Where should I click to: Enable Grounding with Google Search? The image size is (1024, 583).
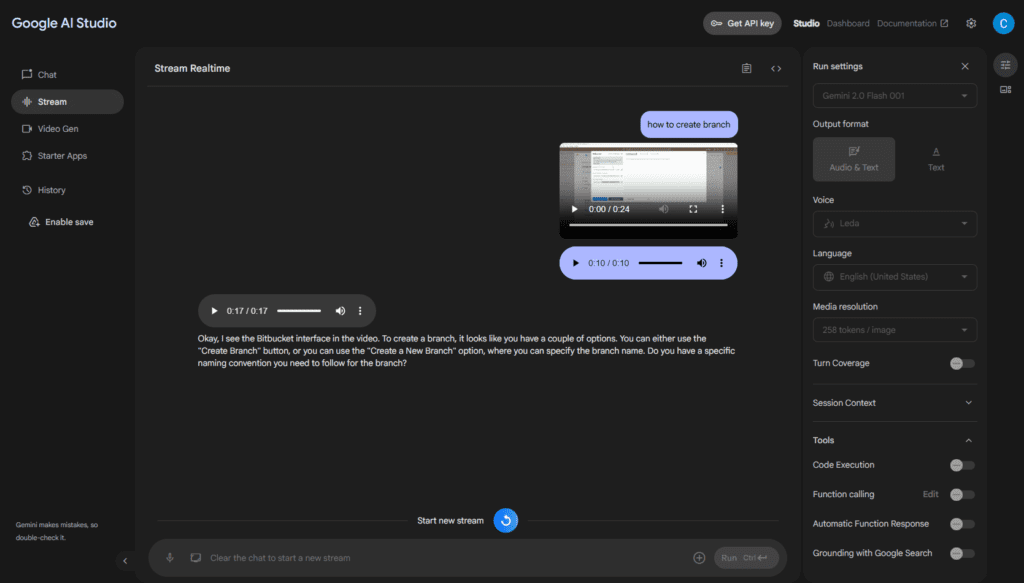tap(962, 554)
